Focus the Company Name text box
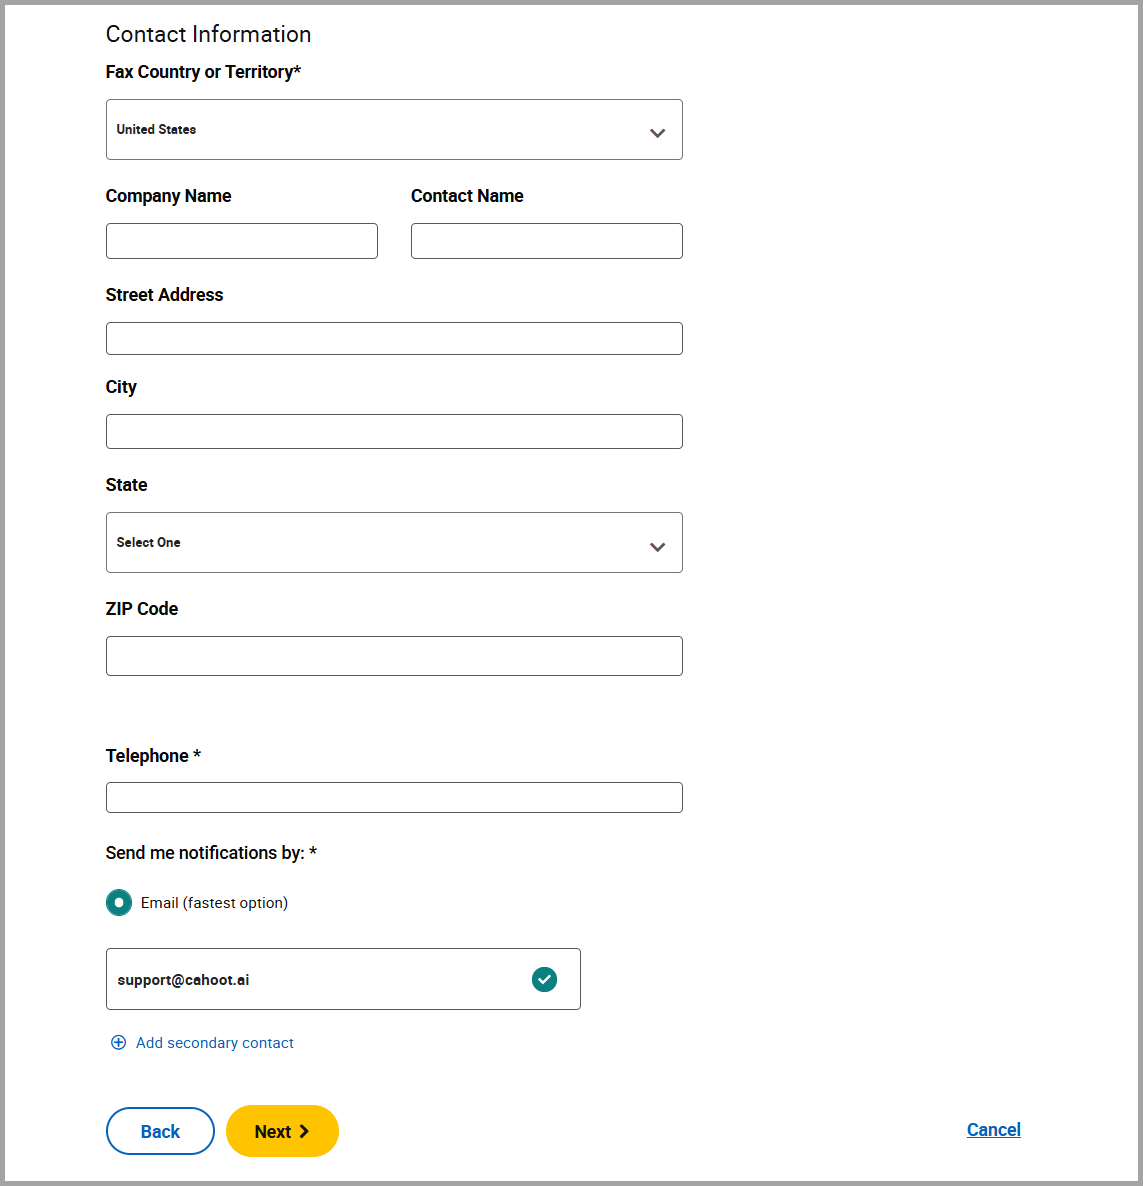This screenshot has height=1186, width=1143. [242, 241]
